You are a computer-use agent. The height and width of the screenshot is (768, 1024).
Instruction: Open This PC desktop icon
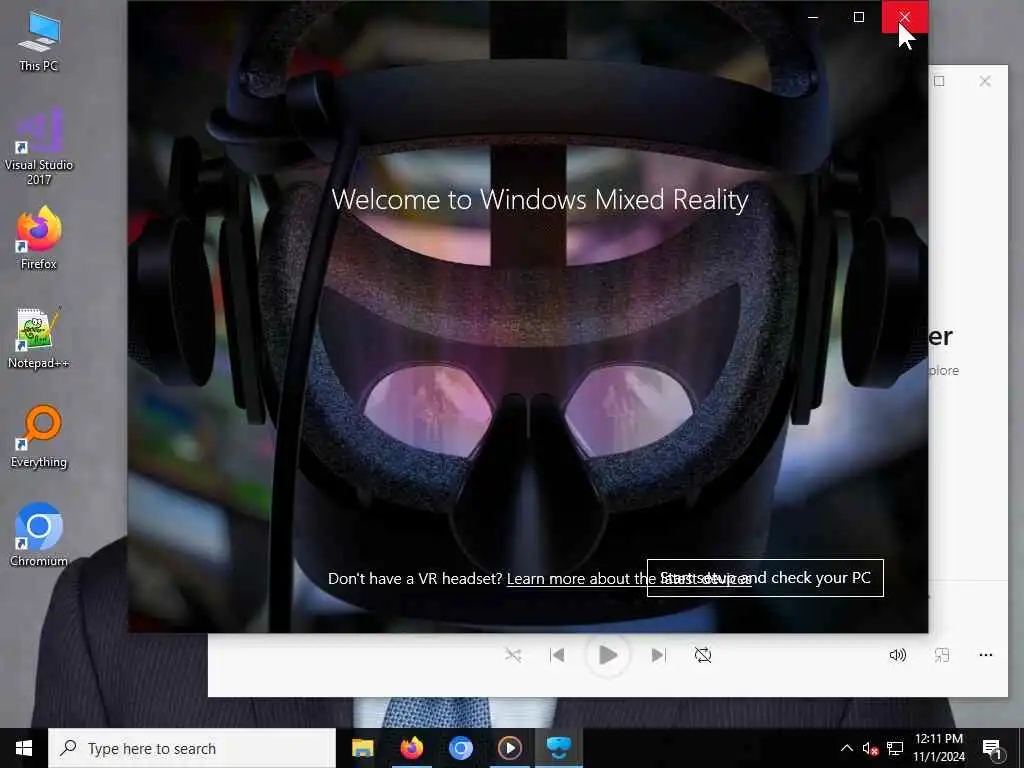(39, 40)
